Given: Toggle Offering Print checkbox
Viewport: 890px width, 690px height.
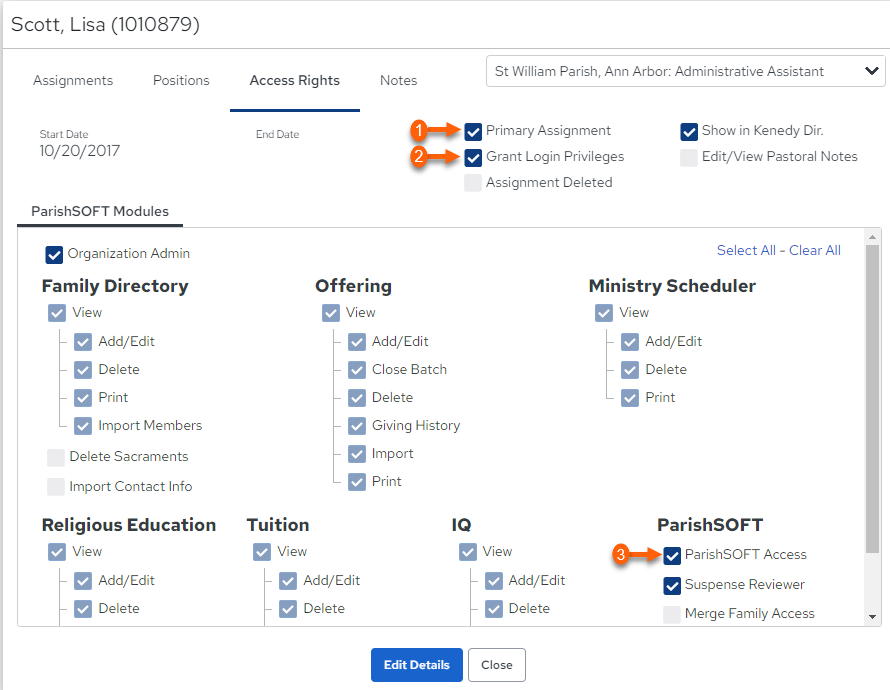Looking at the screenshot, I should click(356, 482).
